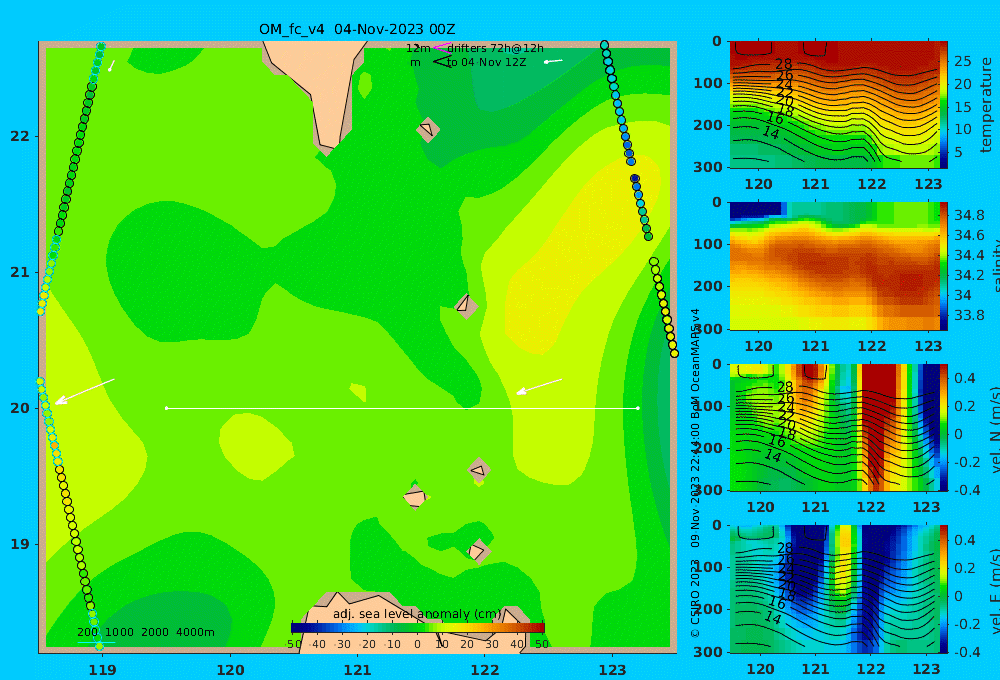Click the "vel. N (m/s)" axis label

pos(994,429)
